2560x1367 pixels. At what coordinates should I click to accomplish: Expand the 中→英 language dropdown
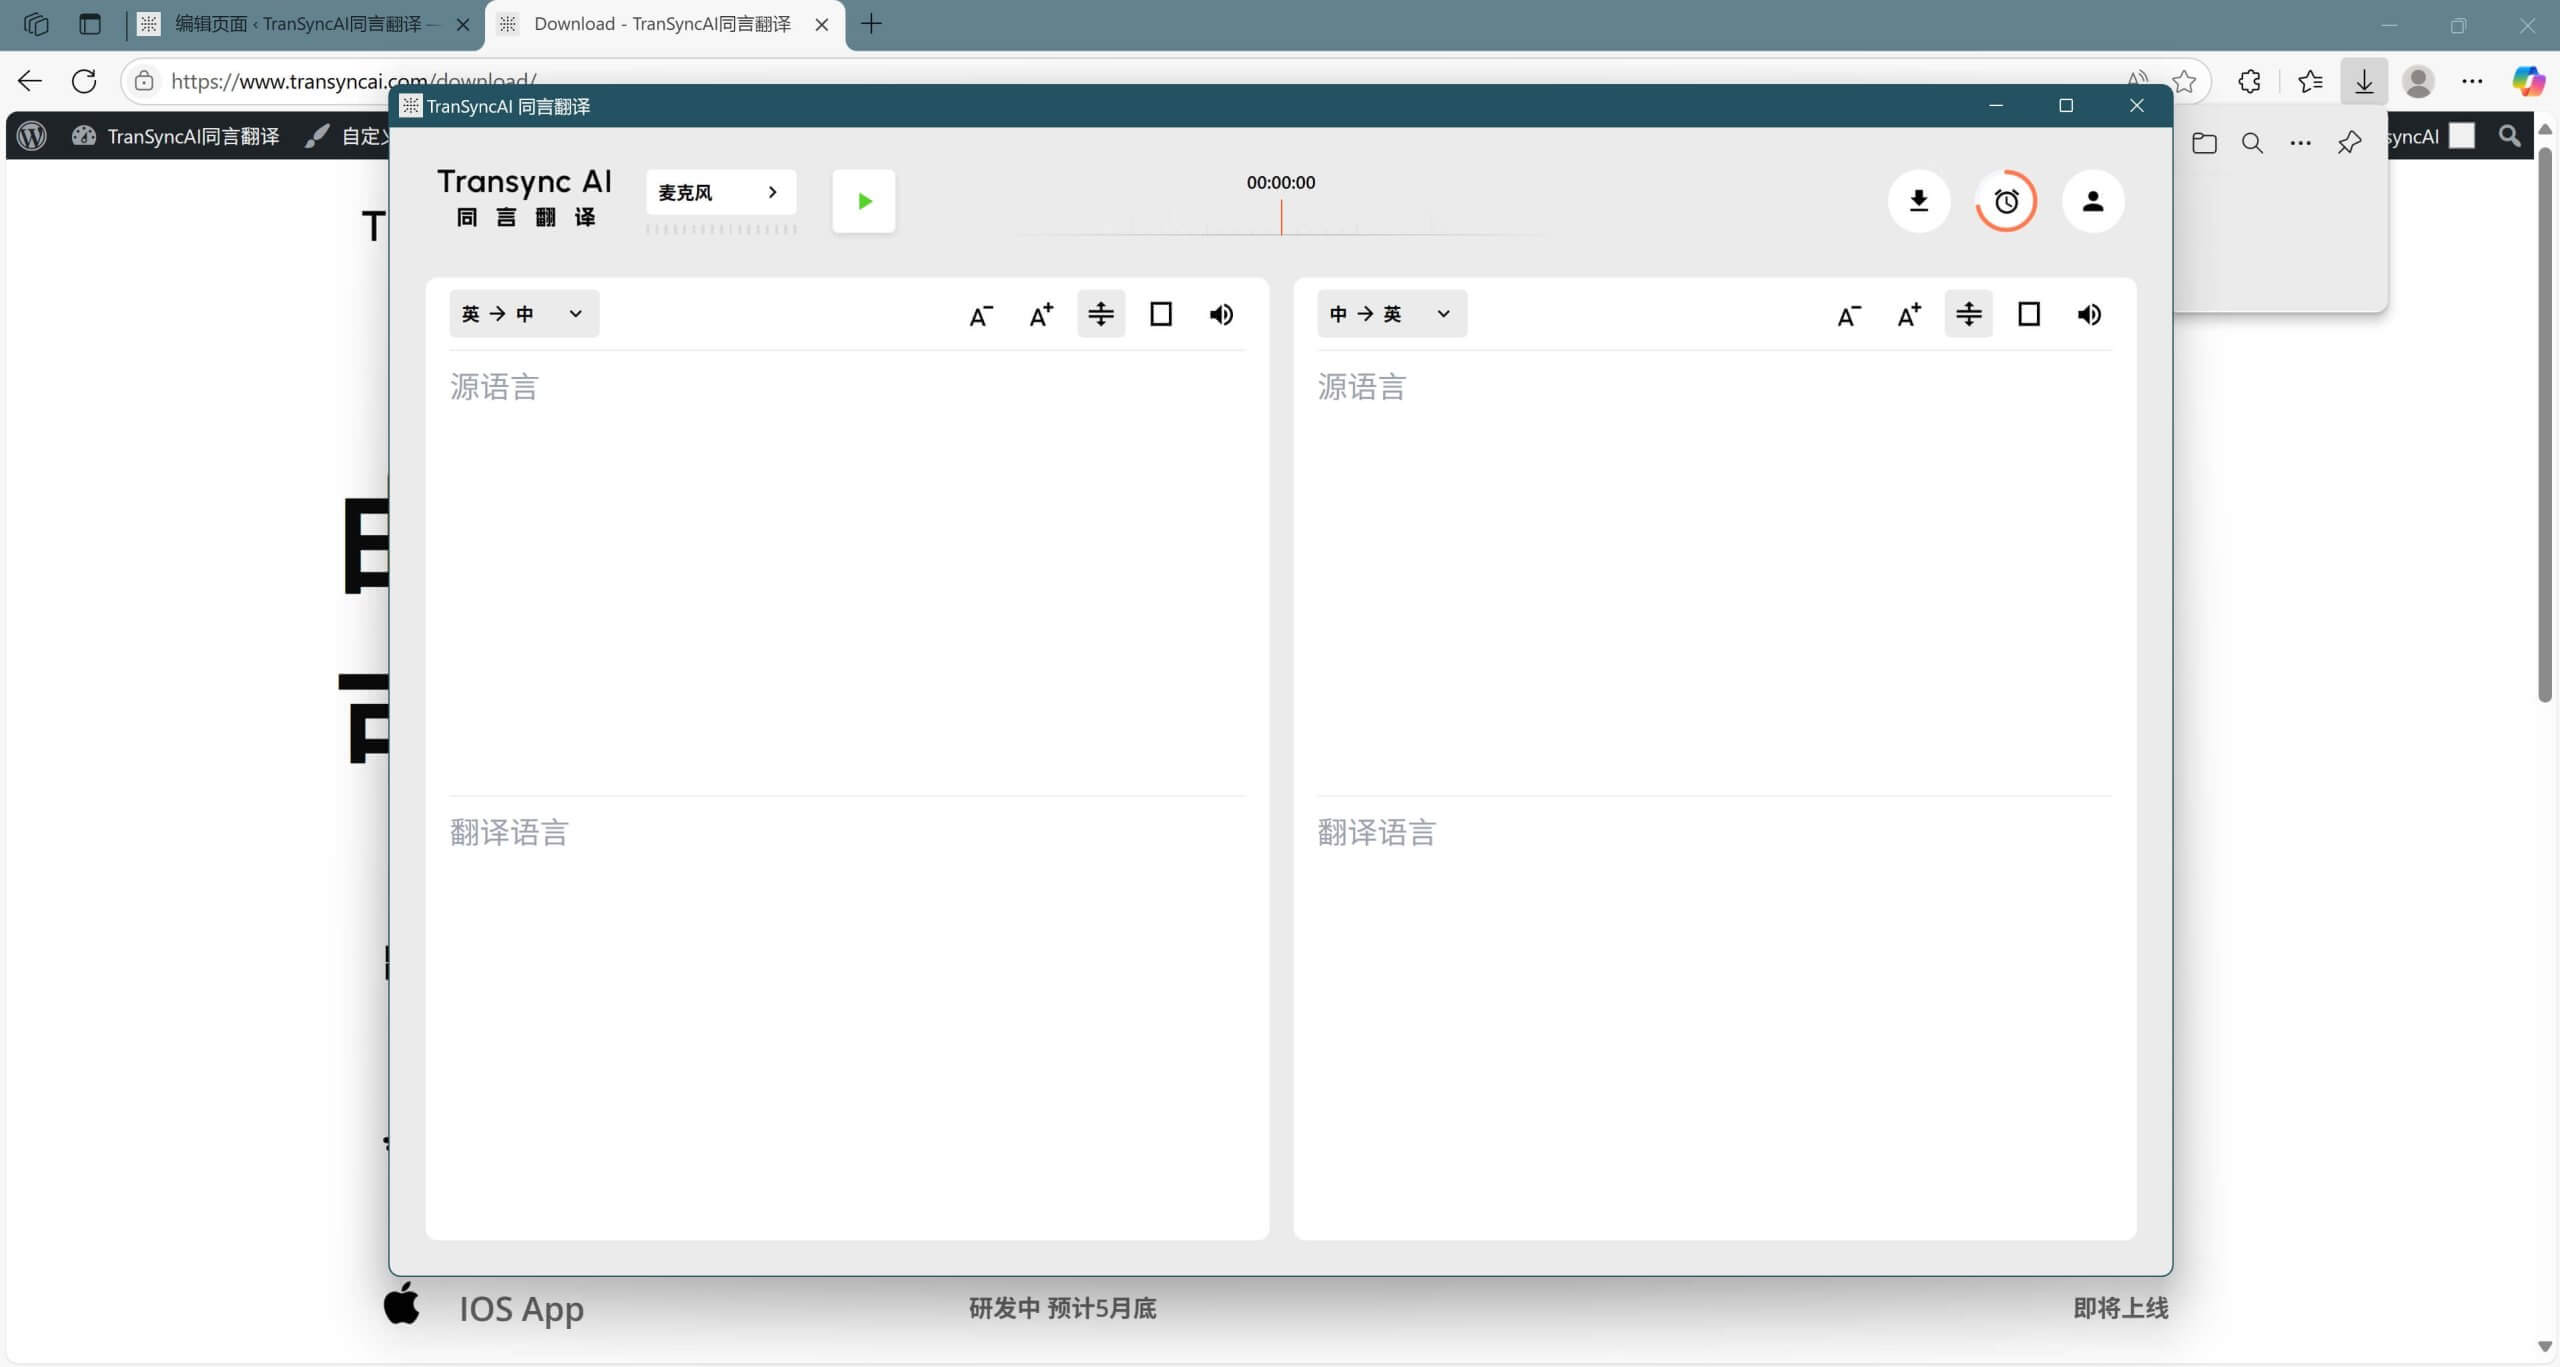tap(1392, 314)
